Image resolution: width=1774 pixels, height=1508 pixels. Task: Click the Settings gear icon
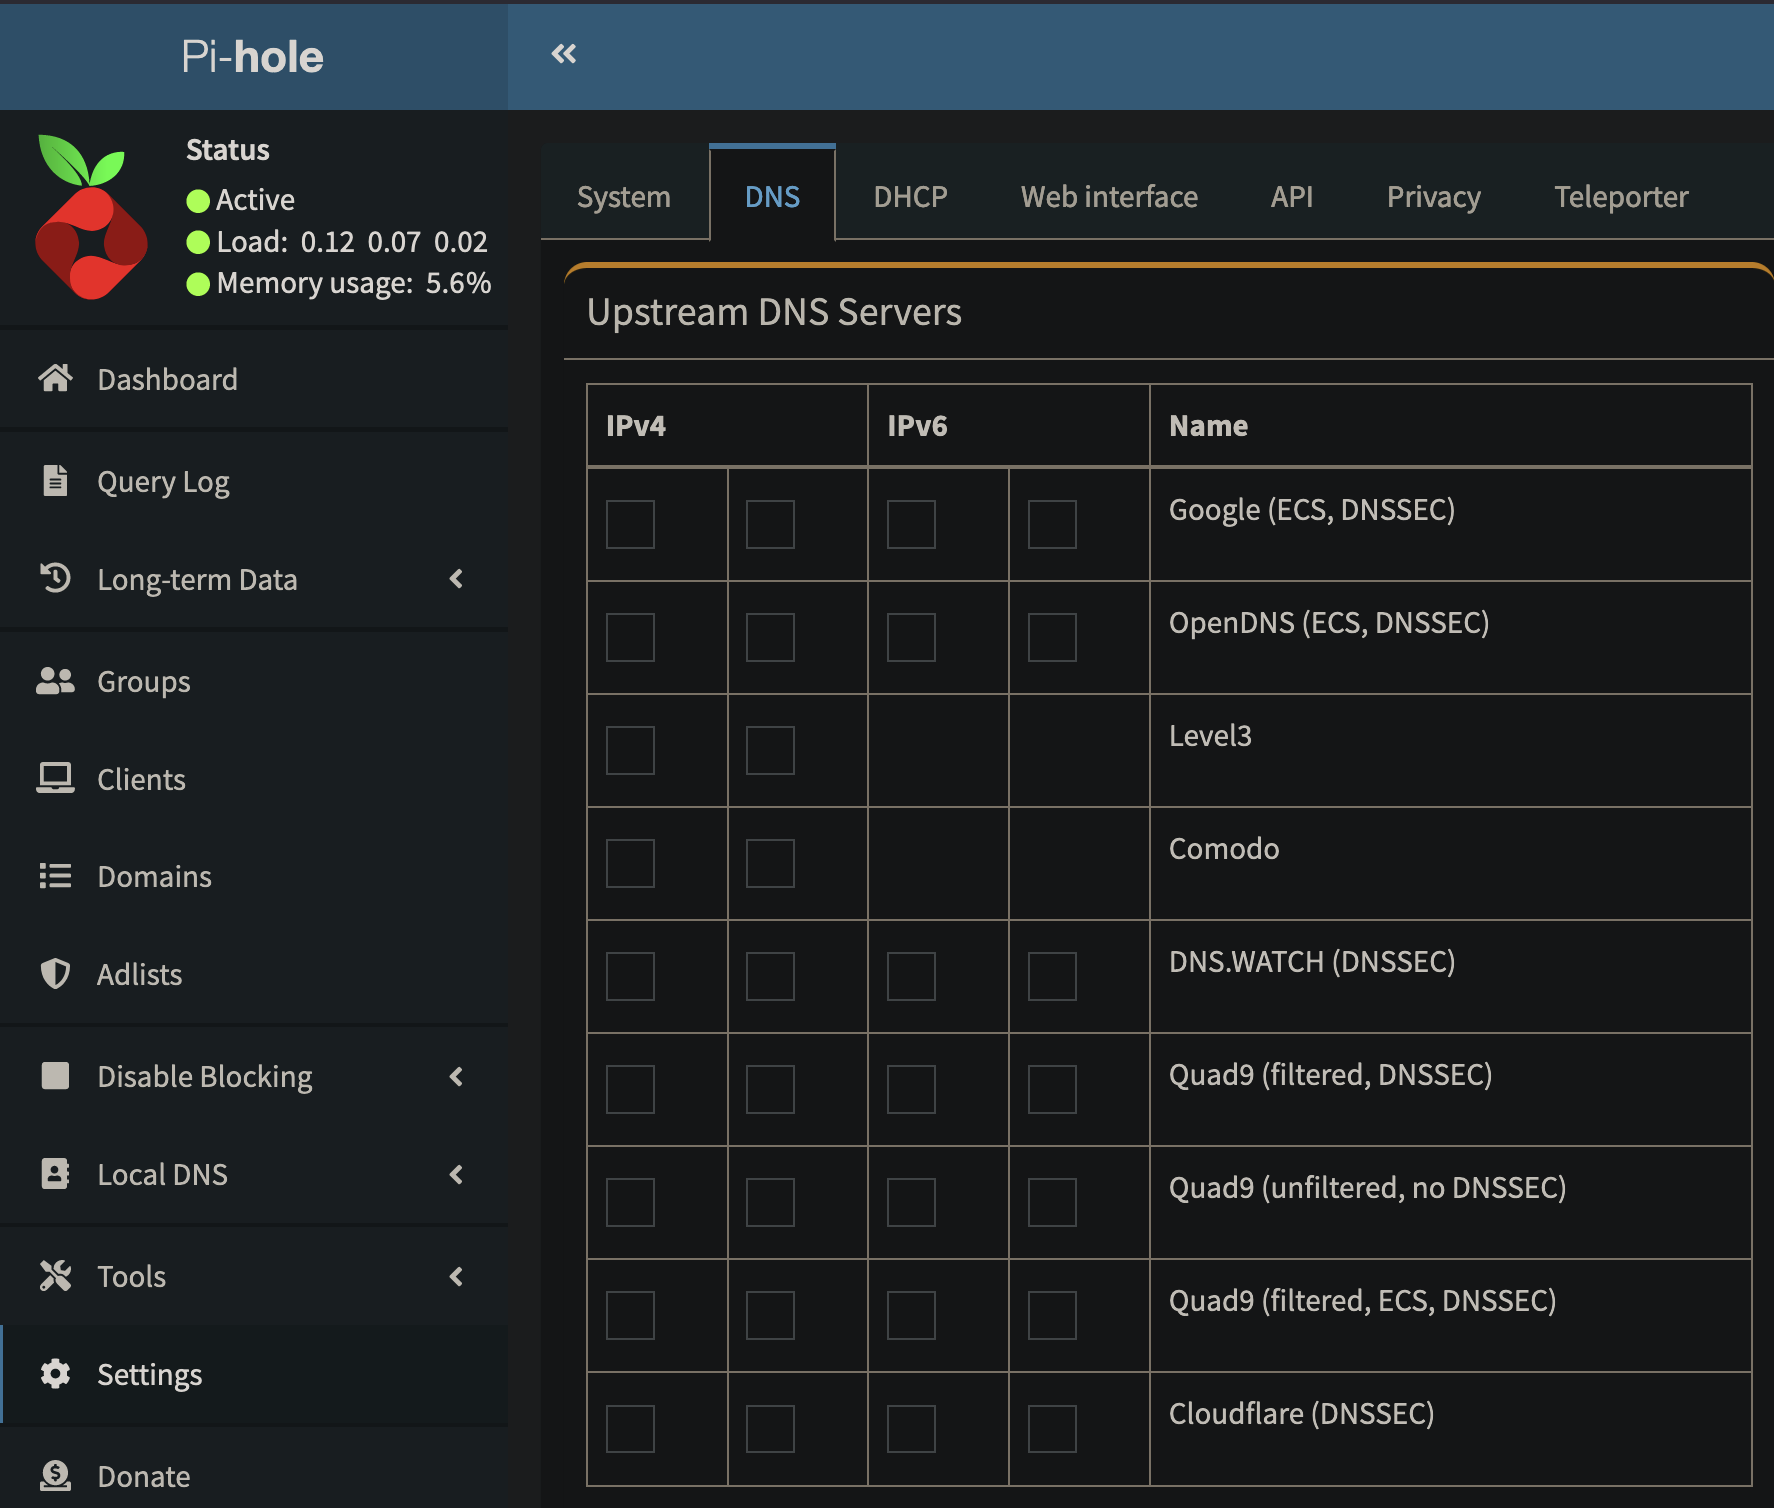[x=55, y=1374]
